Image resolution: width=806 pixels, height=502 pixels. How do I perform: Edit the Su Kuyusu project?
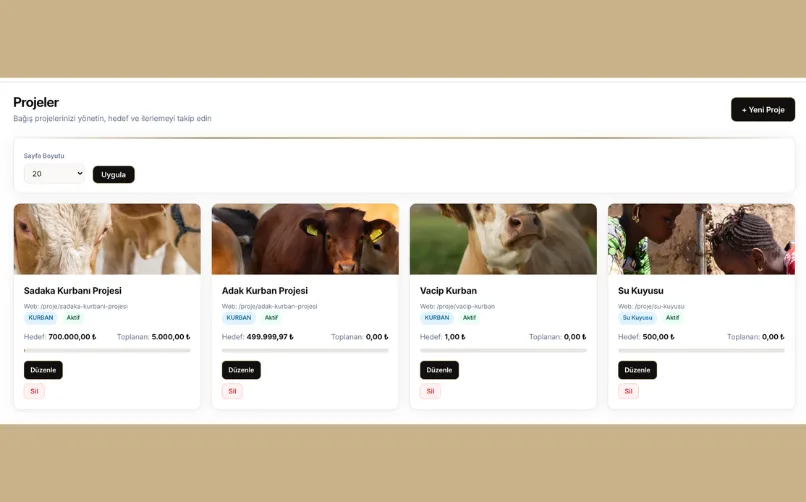[637, 370]
